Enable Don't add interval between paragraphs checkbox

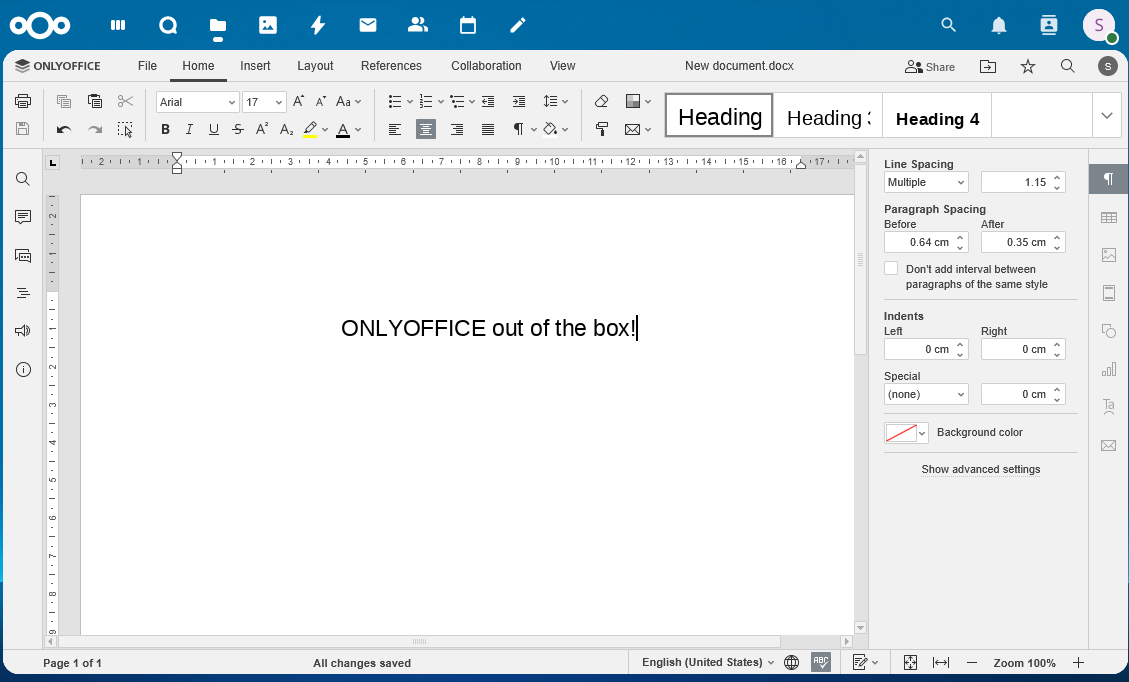(891, 269)
